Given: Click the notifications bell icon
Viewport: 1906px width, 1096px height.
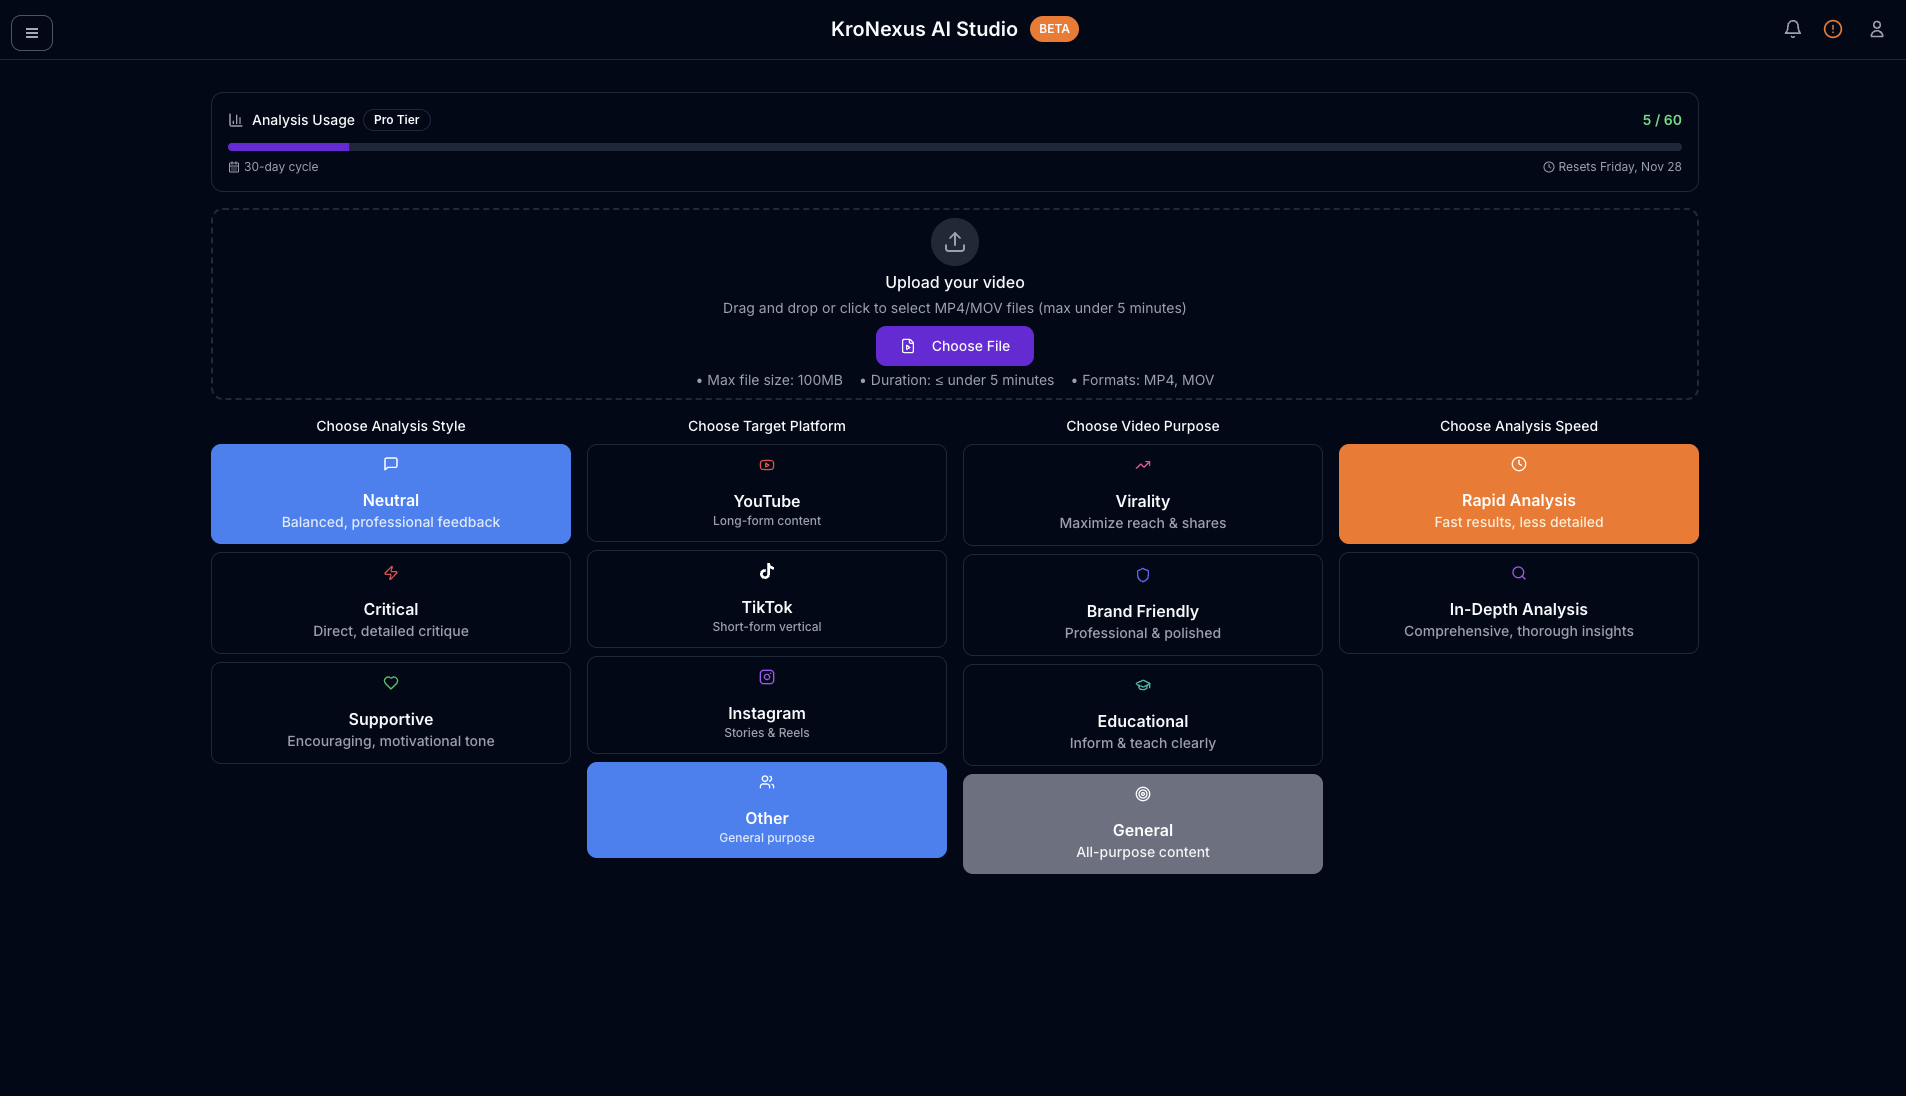Looking at the screenshot, I should (1793, 29).
